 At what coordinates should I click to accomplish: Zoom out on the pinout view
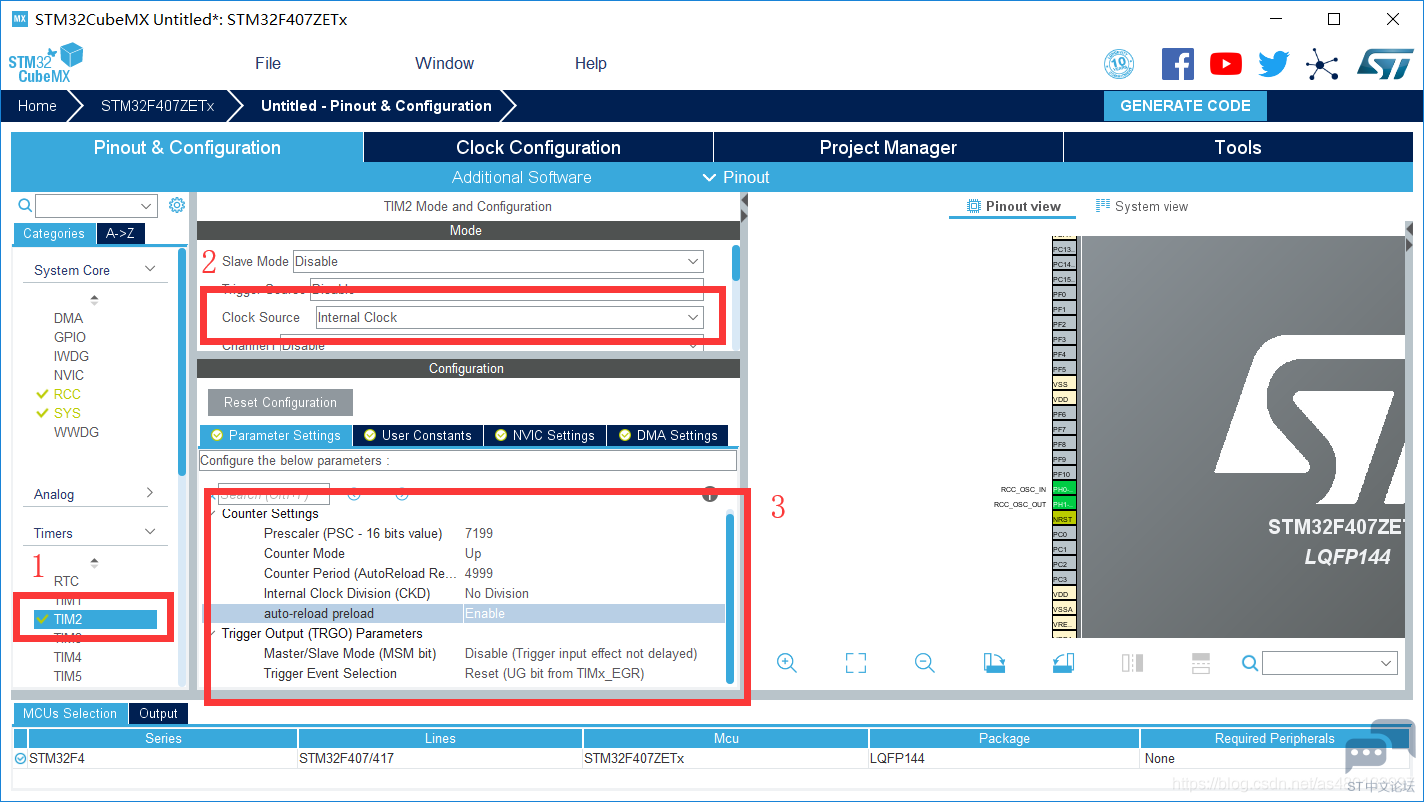pyautogui.click(x=925, y=663)
